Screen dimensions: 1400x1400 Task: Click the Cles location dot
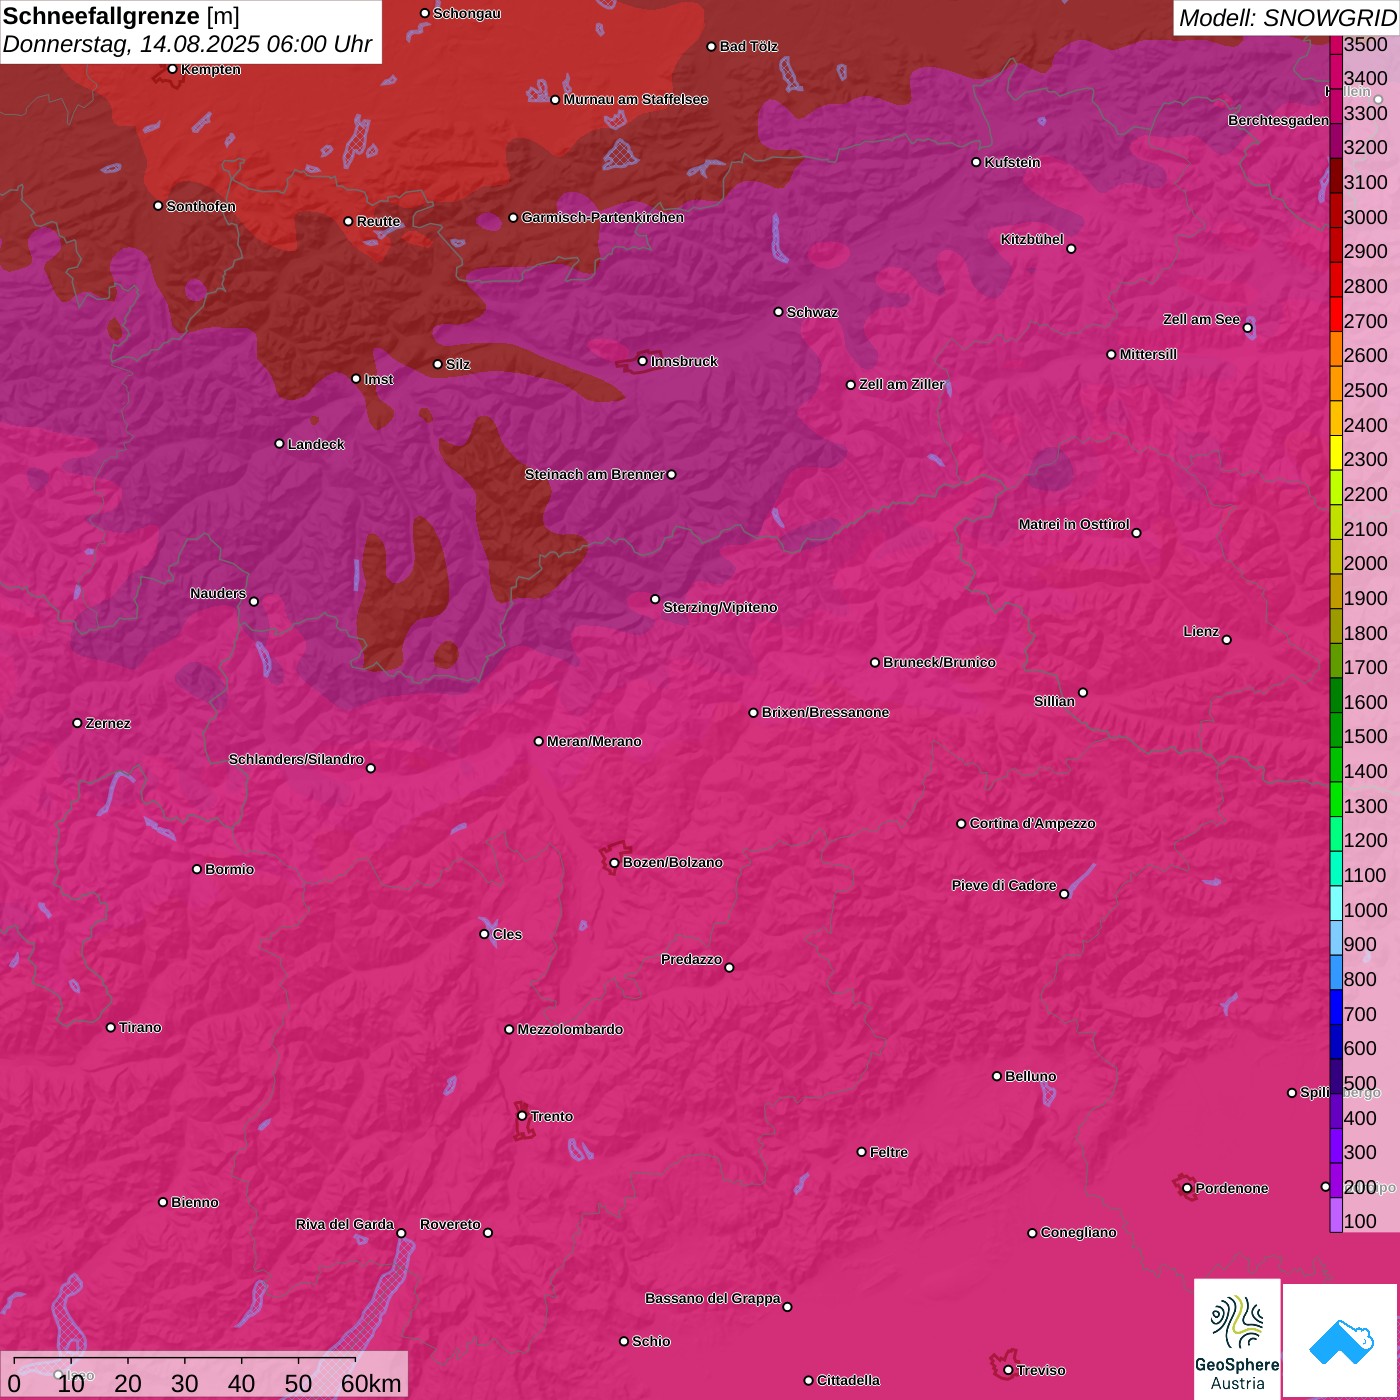[x=484, y=934]
